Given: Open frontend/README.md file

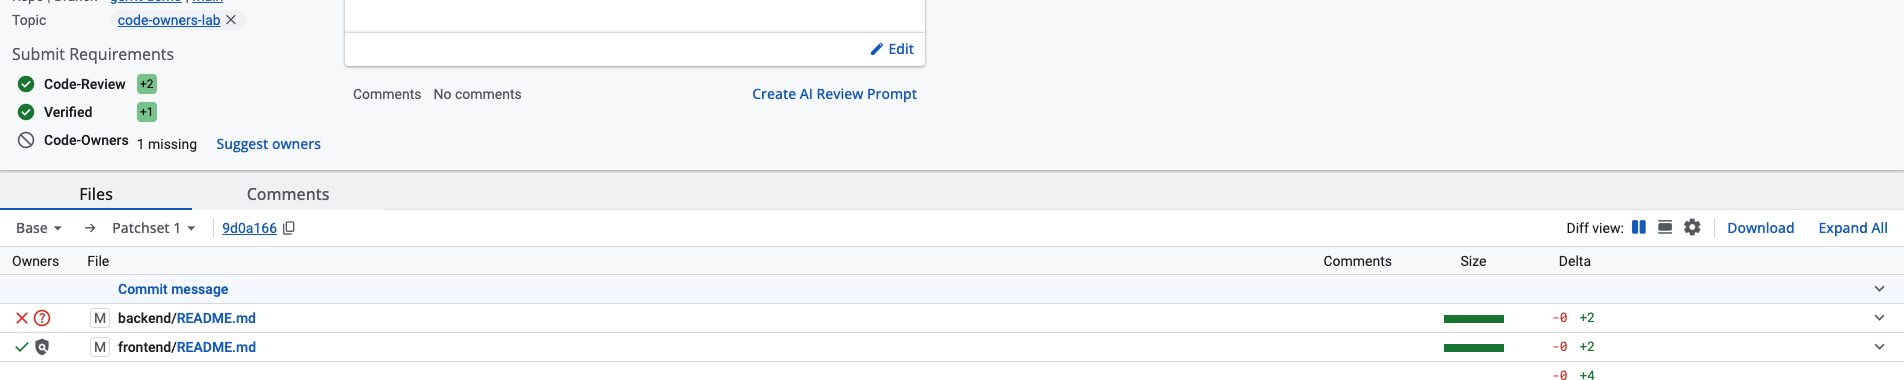Looking at the screenshot, I should 187,347.
